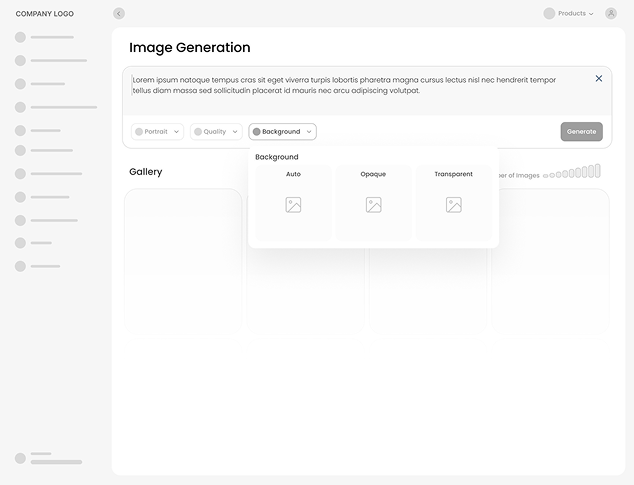
Task: Click the user profile avatar icon
Action: pyautogui.click(x=611, y=14)
